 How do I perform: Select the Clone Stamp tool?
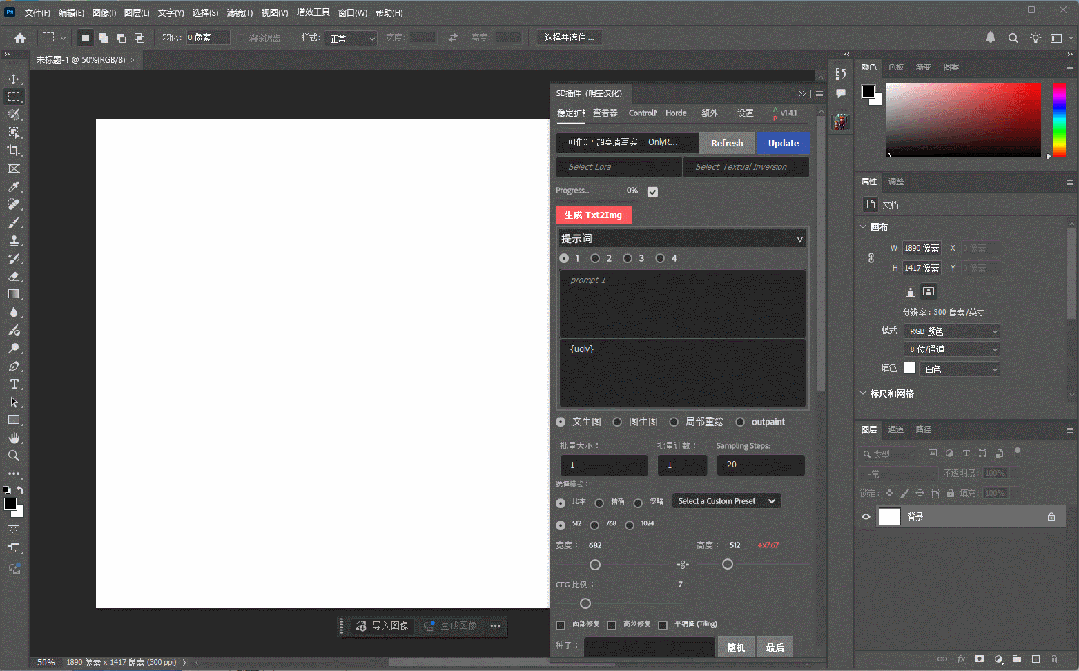[x=14, y=240]
